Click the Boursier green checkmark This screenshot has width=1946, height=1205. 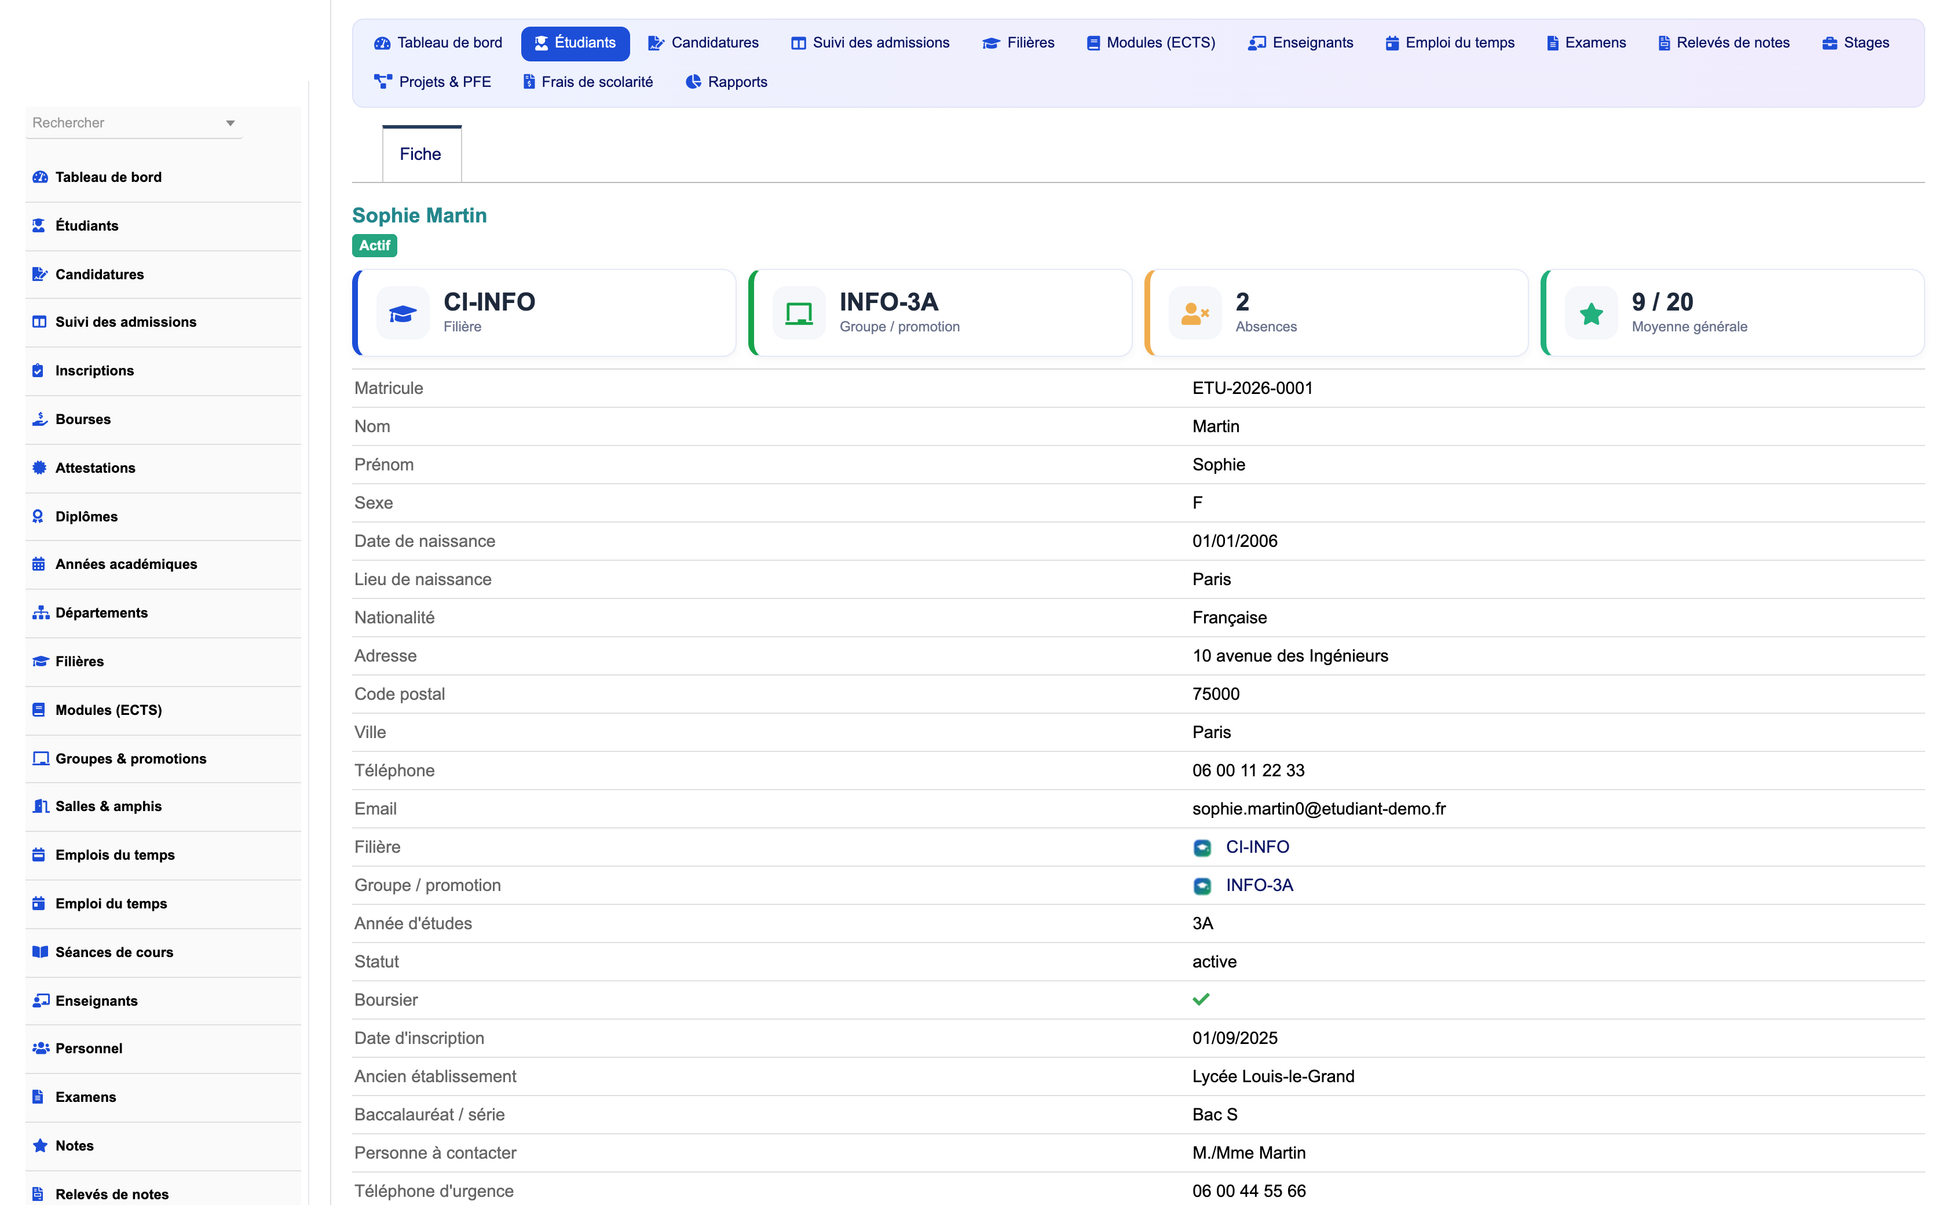pos(1201,1000)
